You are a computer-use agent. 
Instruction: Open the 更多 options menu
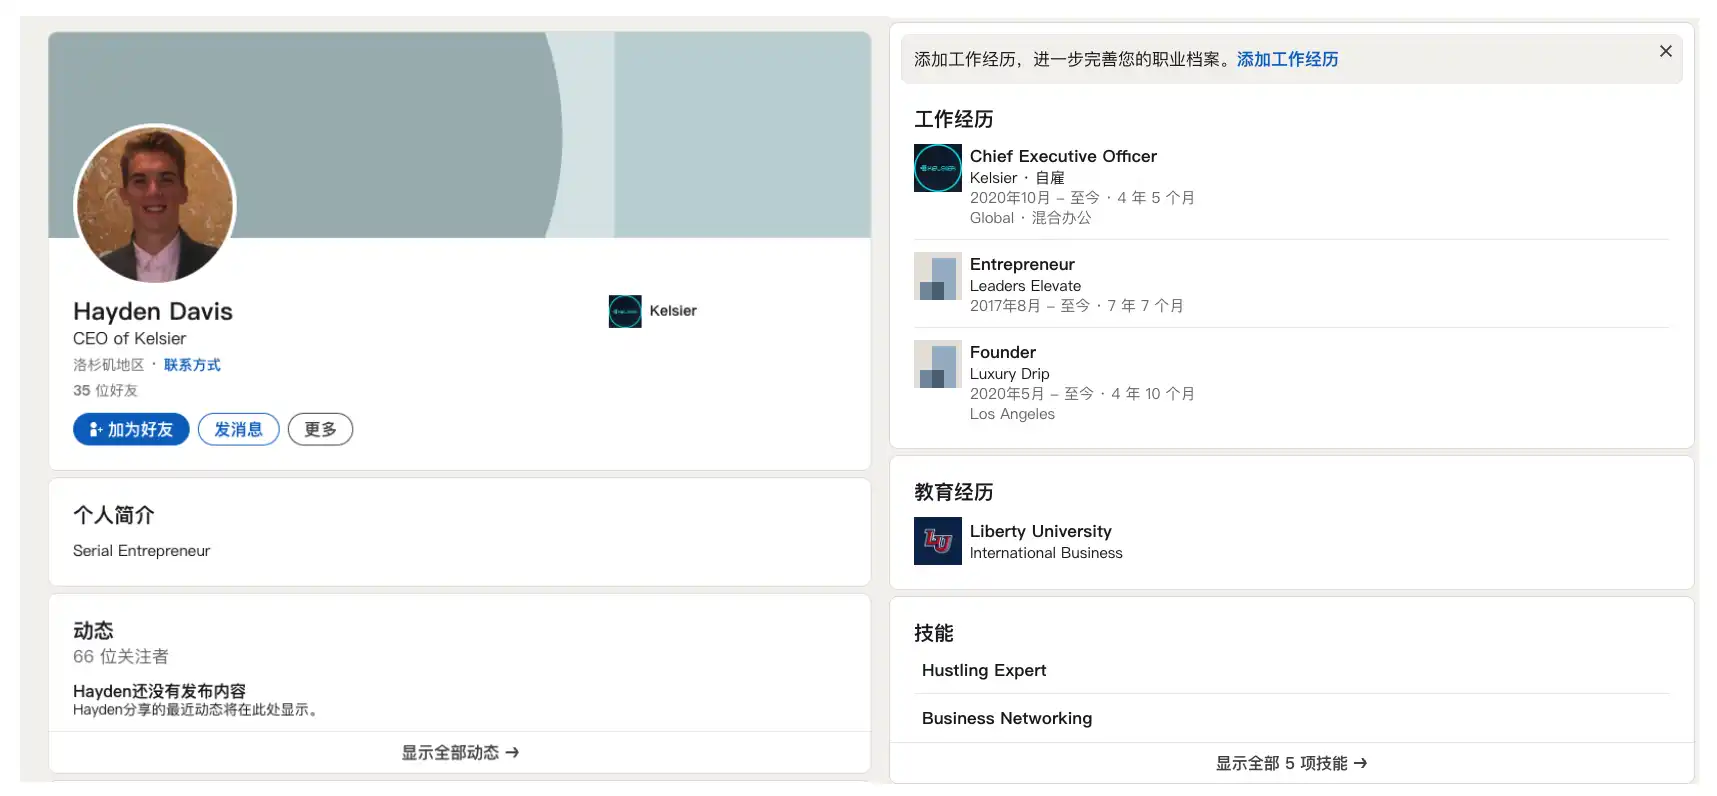(320, 429)
